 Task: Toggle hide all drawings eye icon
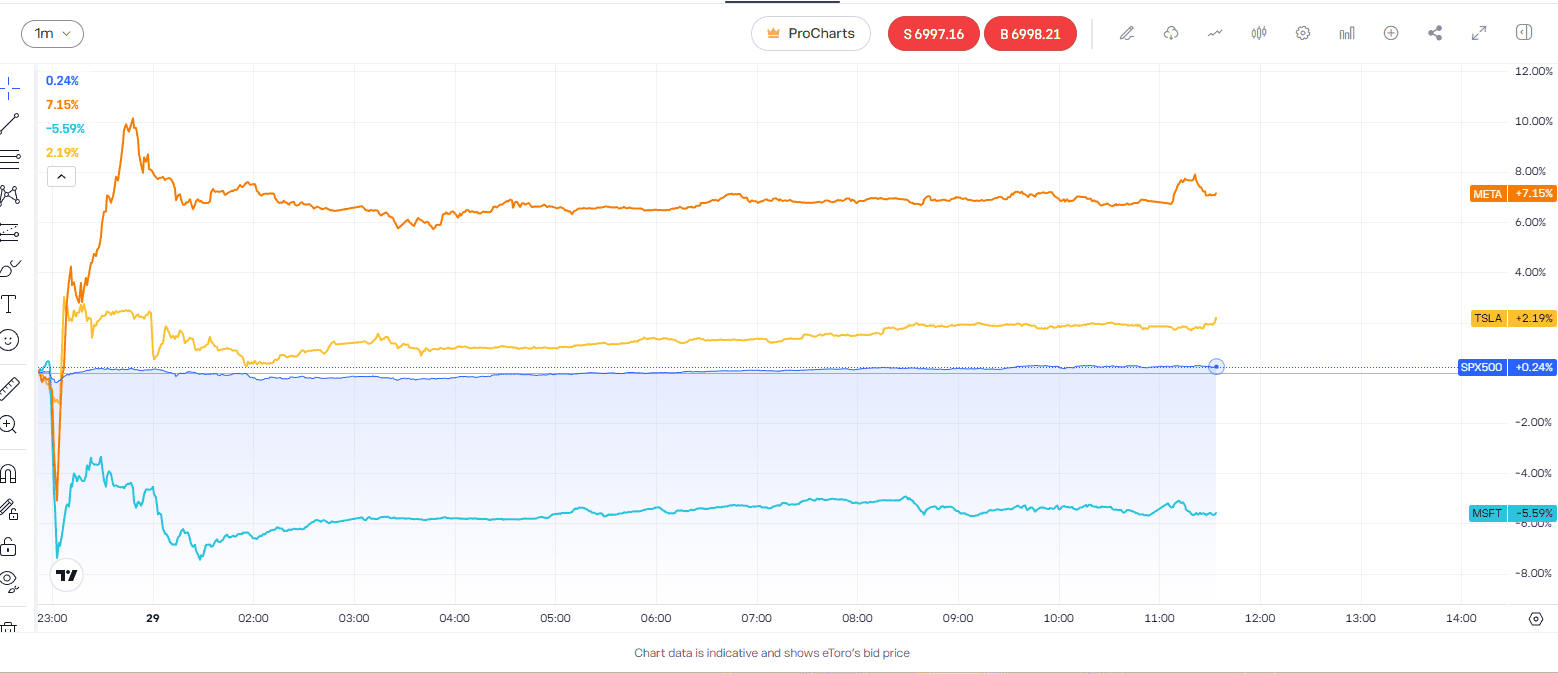(x=8, y=579)
